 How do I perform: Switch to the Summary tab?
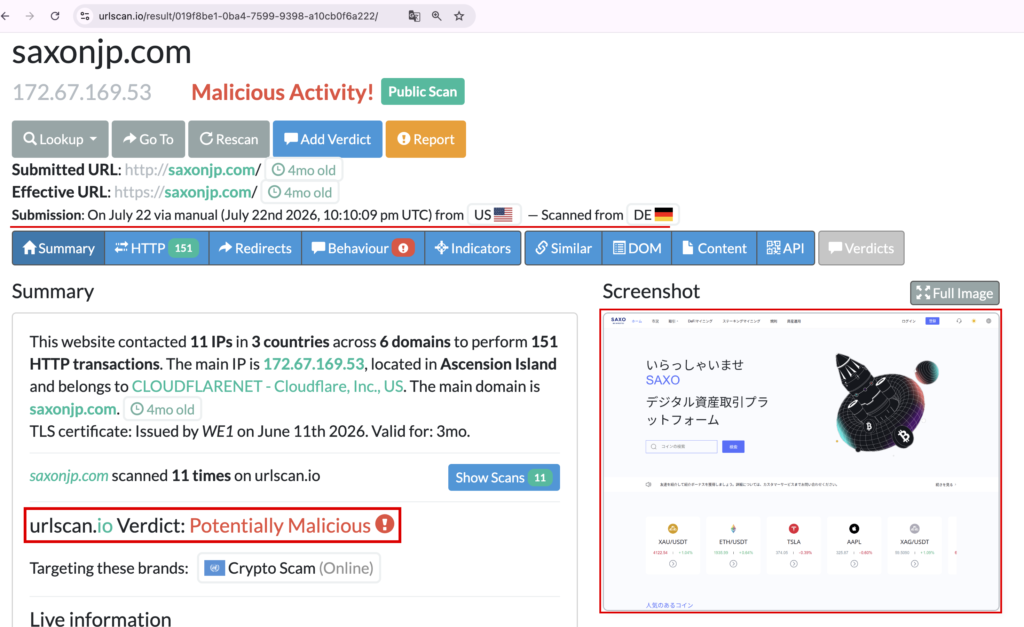point(59,248)
